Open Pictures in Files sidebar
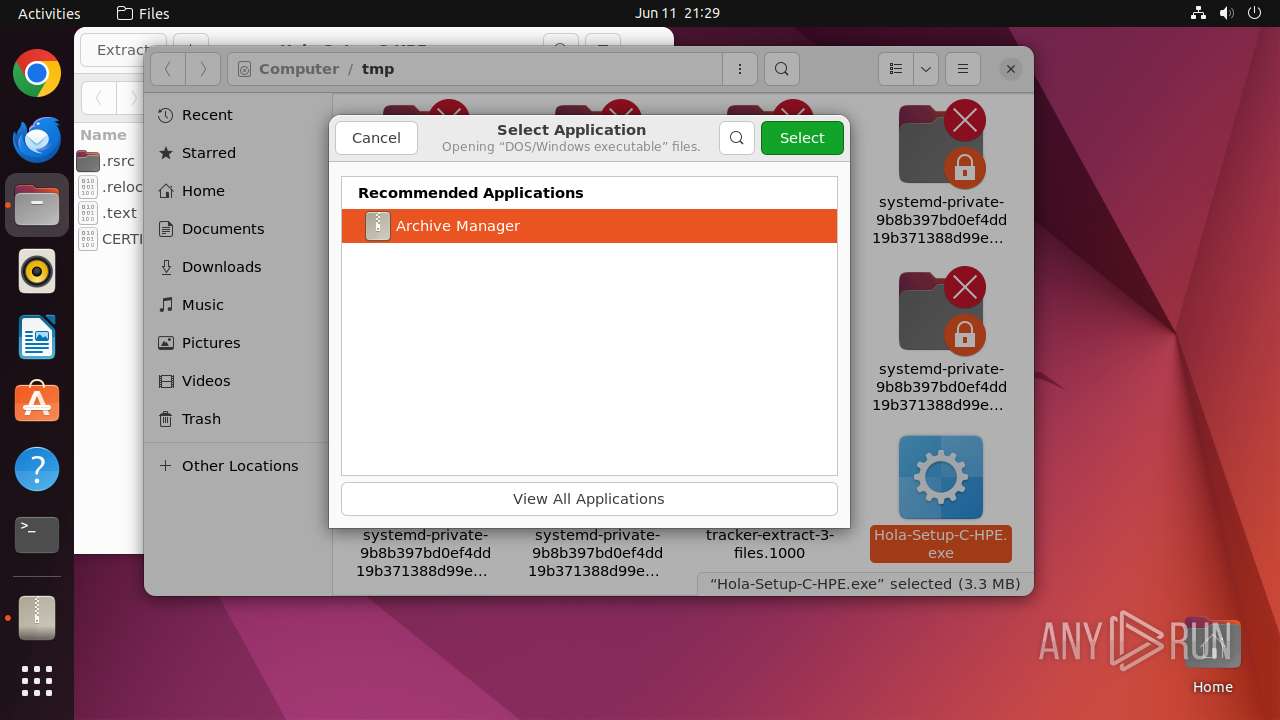The image size is (1280, 720). click(x=238, y=343)
